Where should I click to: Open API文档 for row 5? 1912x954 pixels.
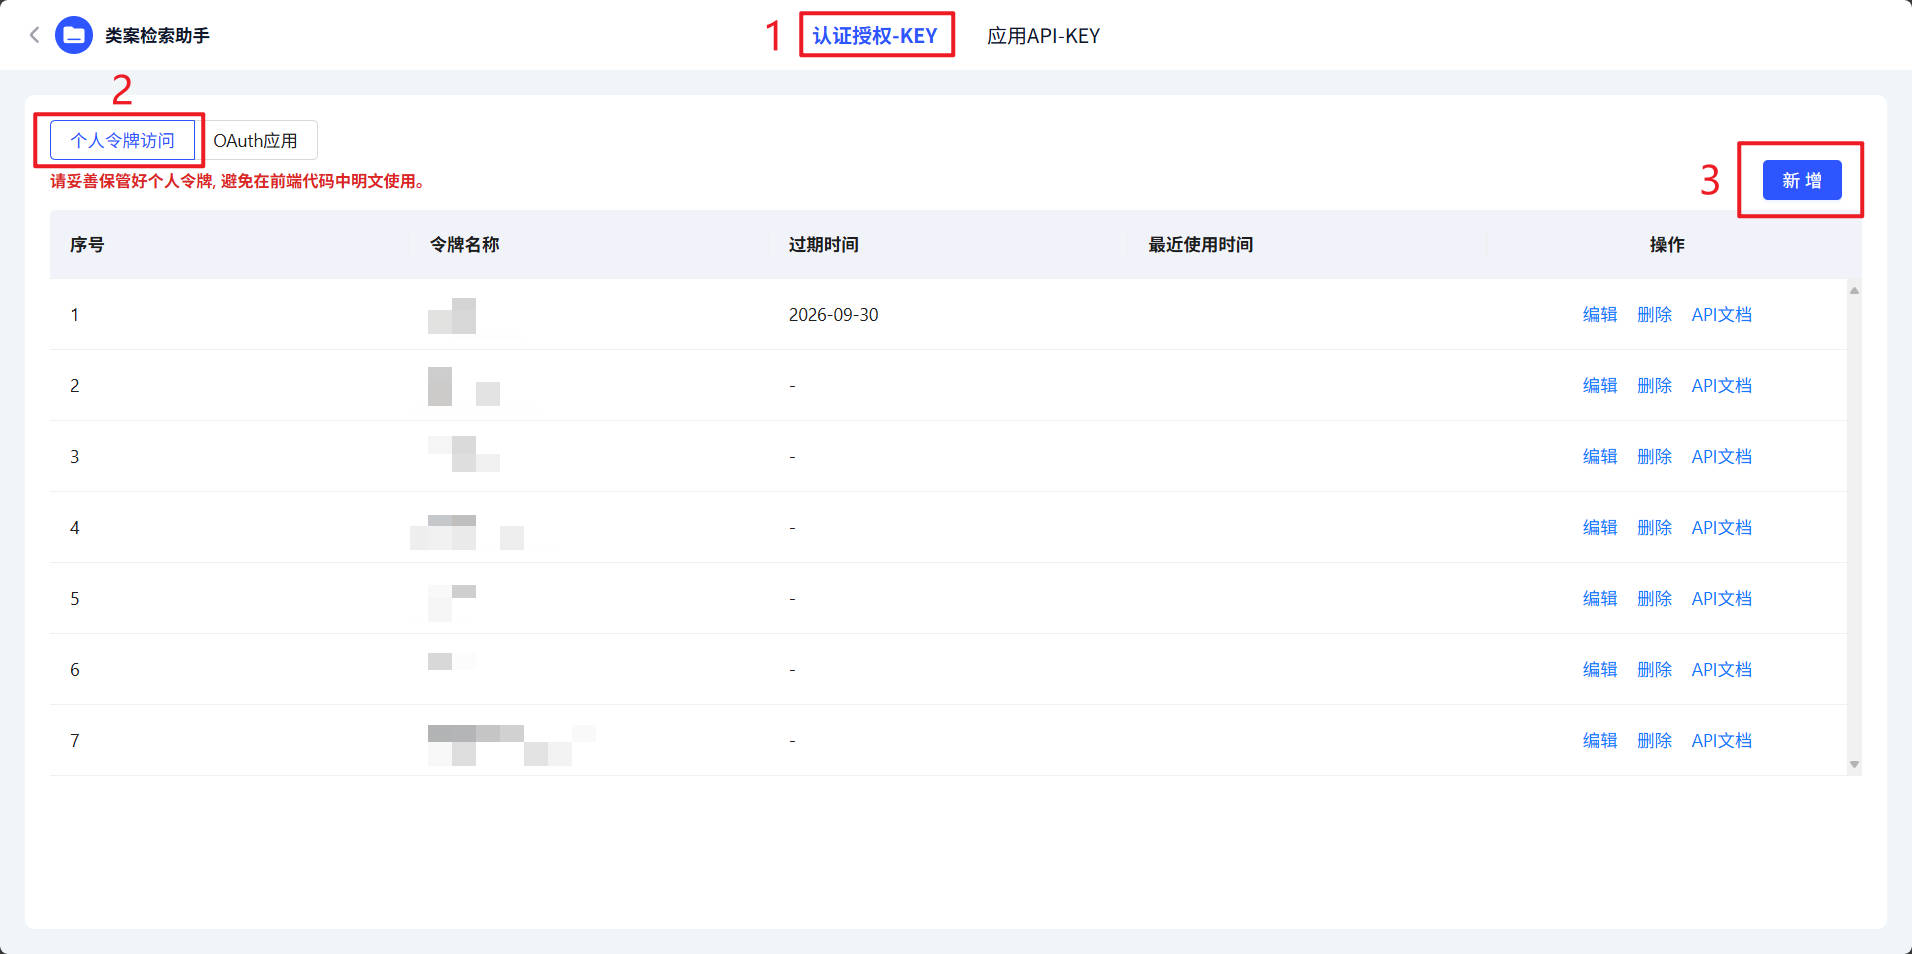[1722, 598]
